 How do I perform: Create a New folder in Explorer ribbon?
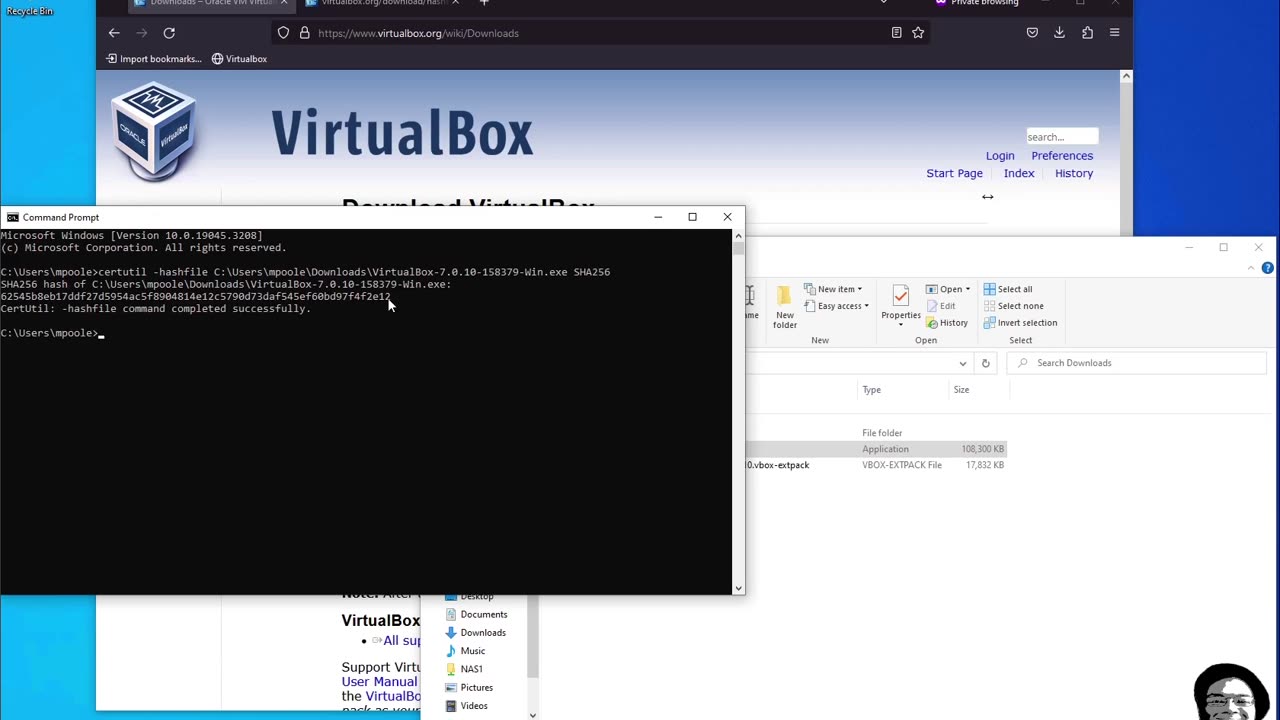coord(785,308)
